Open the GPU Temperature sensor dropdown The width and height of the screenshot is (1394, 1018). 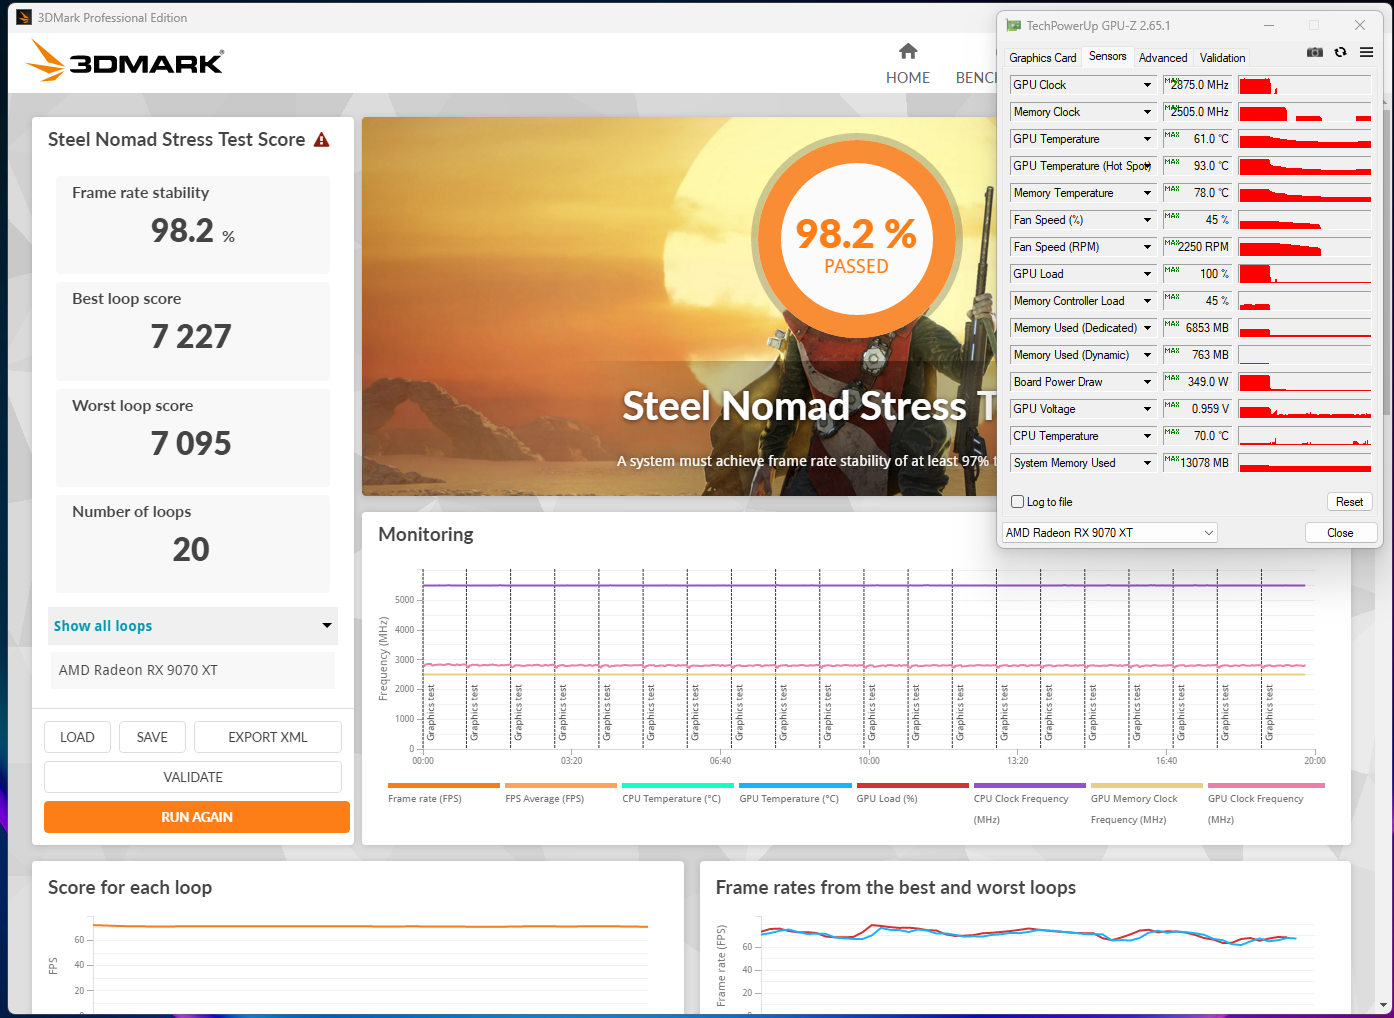tap(1147, 139)
